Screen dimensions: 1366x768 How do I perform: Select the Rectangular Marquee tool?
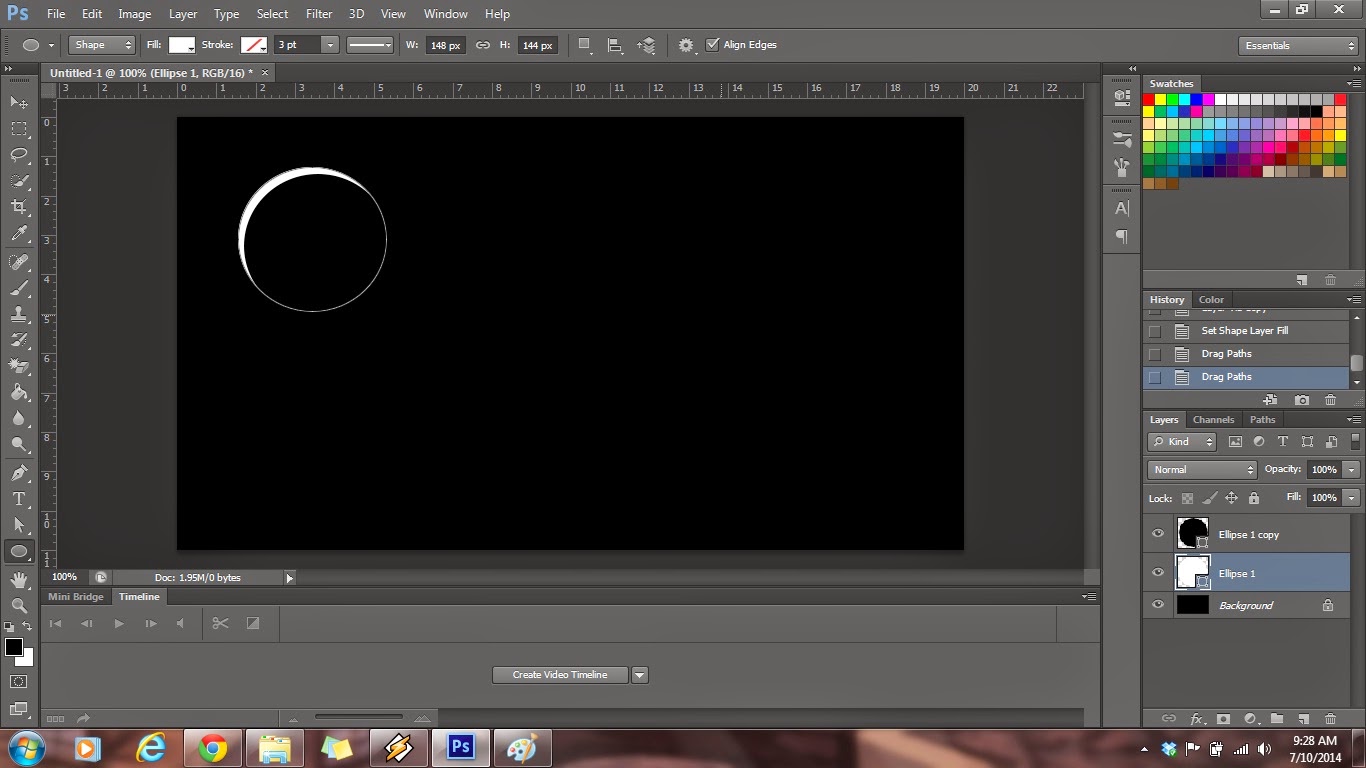(19, 128)
